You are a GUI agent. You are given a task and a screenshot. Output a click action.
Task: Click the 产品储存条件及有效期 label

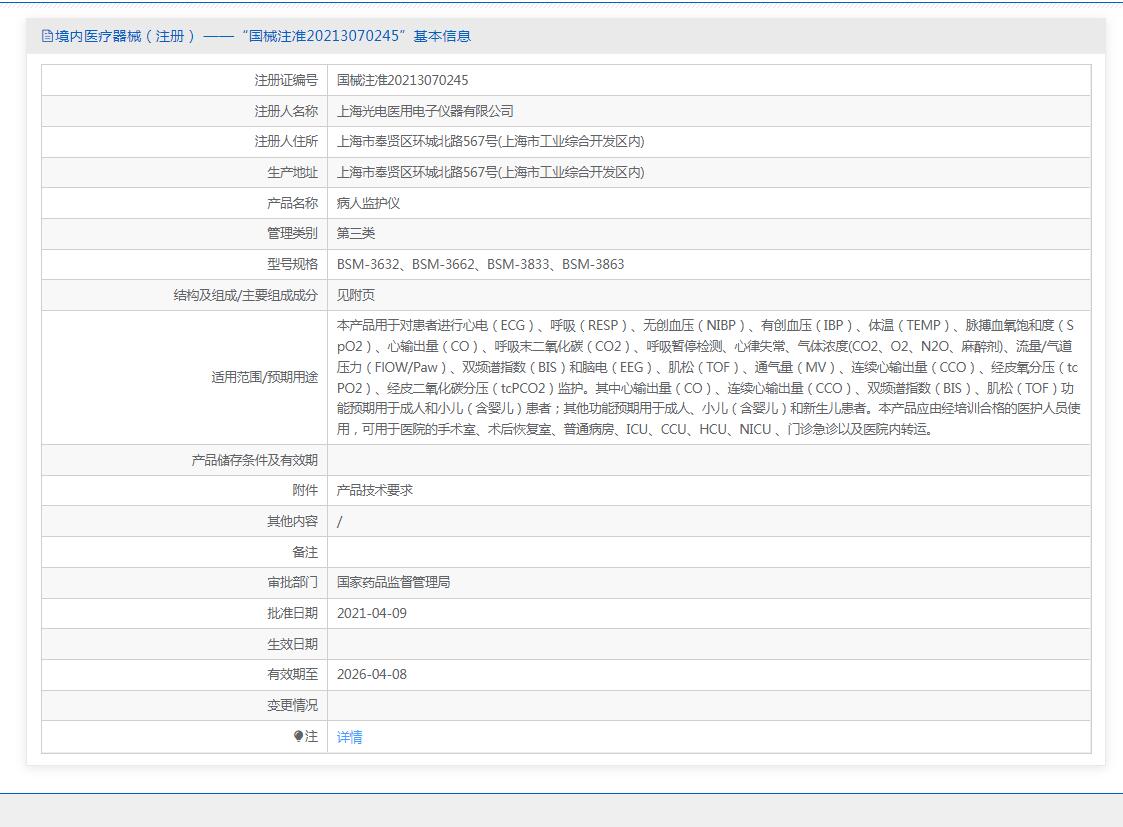pyautogui.click(x=254, y=460)
